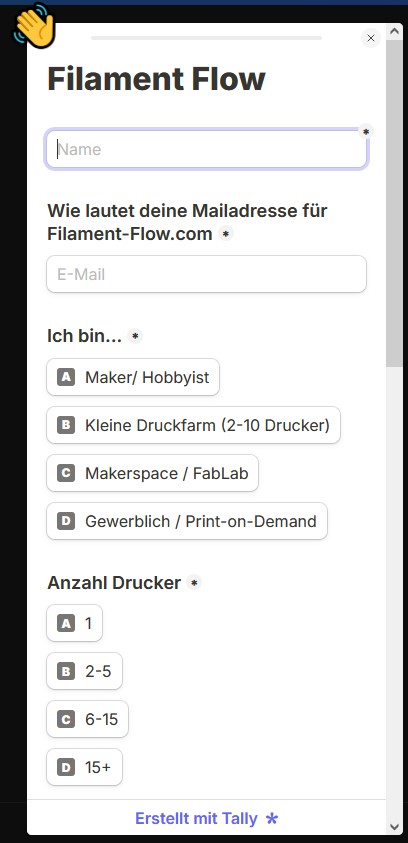Close the Filament Flow form popup
This screenshot has width=408, height=843.
[370, 38]
